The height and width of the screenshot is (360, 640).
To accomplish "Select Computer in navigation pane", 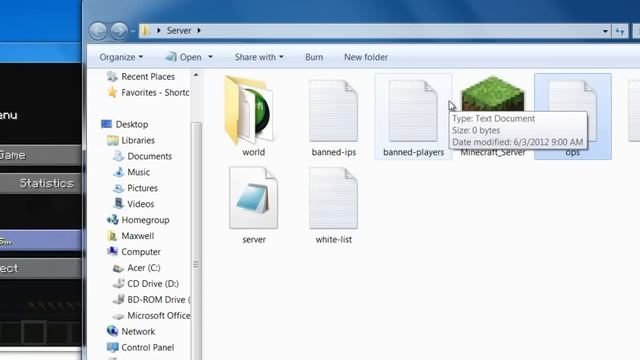I will [x=133, y=251].
